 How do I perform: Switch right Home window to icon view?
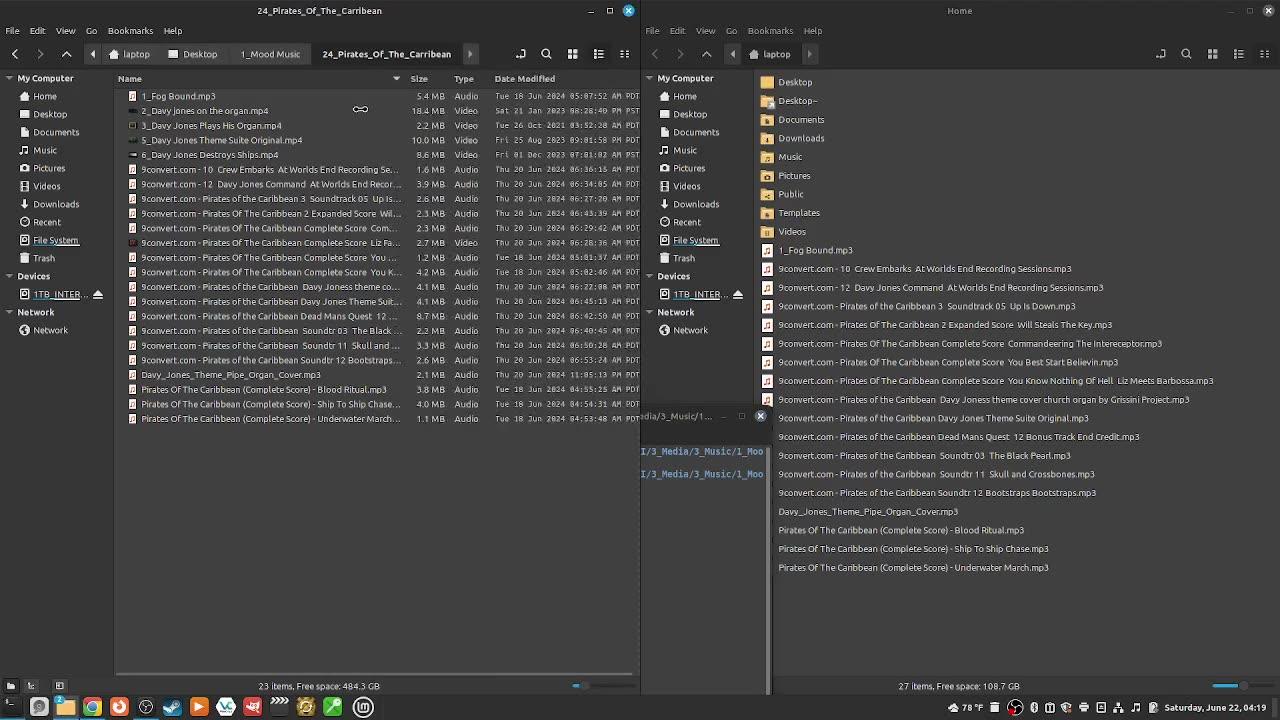1213,54
